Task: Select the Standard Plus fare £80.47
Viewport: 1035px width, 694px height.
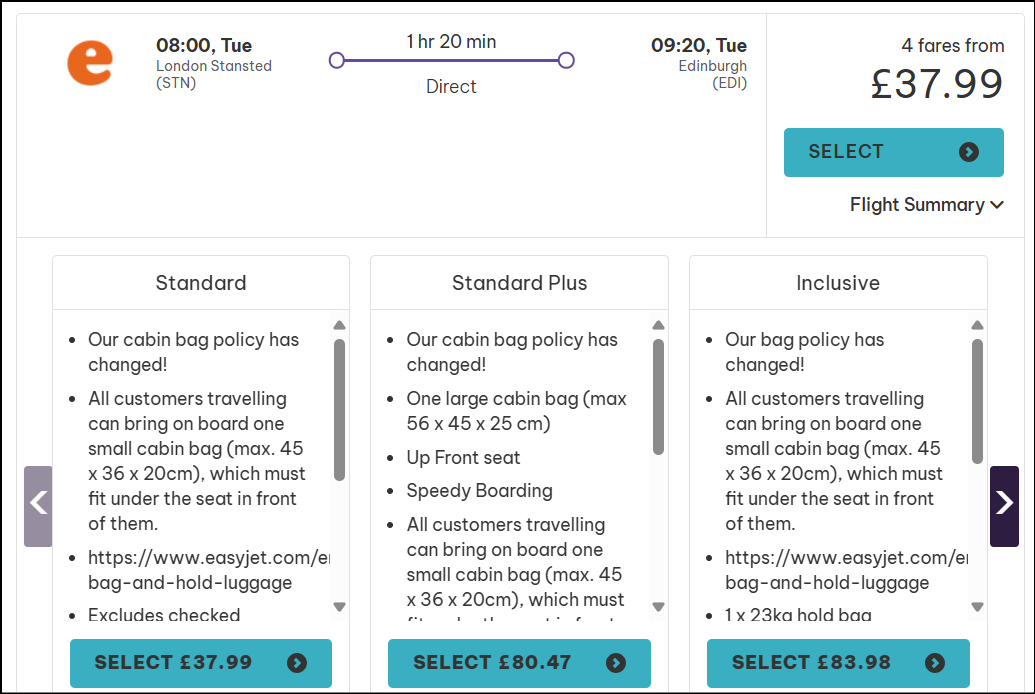Action: pos(519,663)
